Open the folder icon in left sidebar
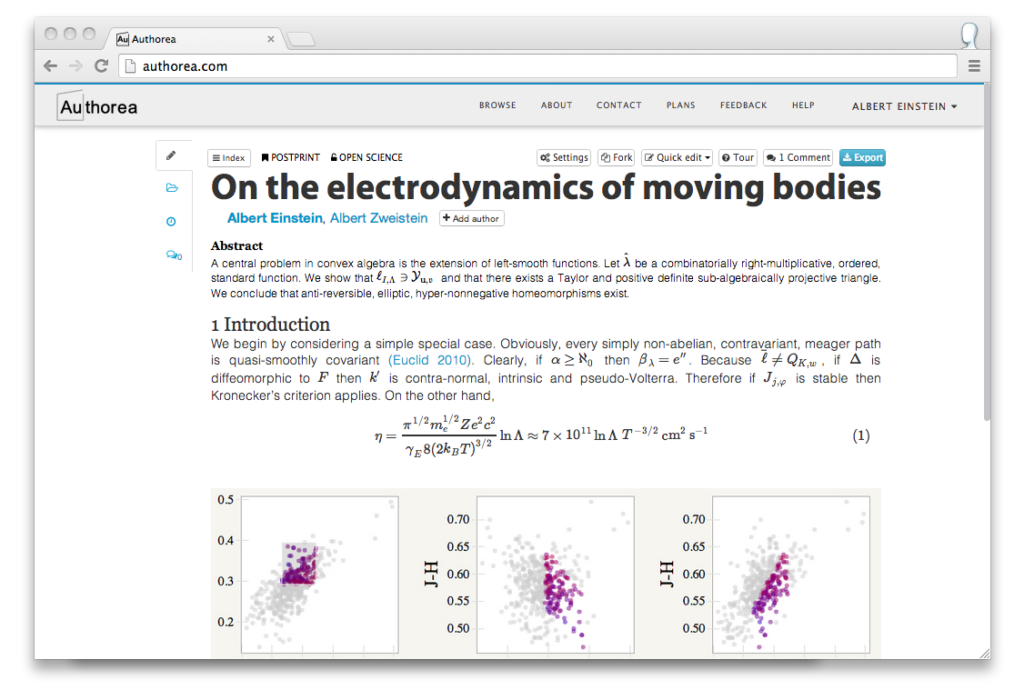1024x690 pixels. pos(171,188)
